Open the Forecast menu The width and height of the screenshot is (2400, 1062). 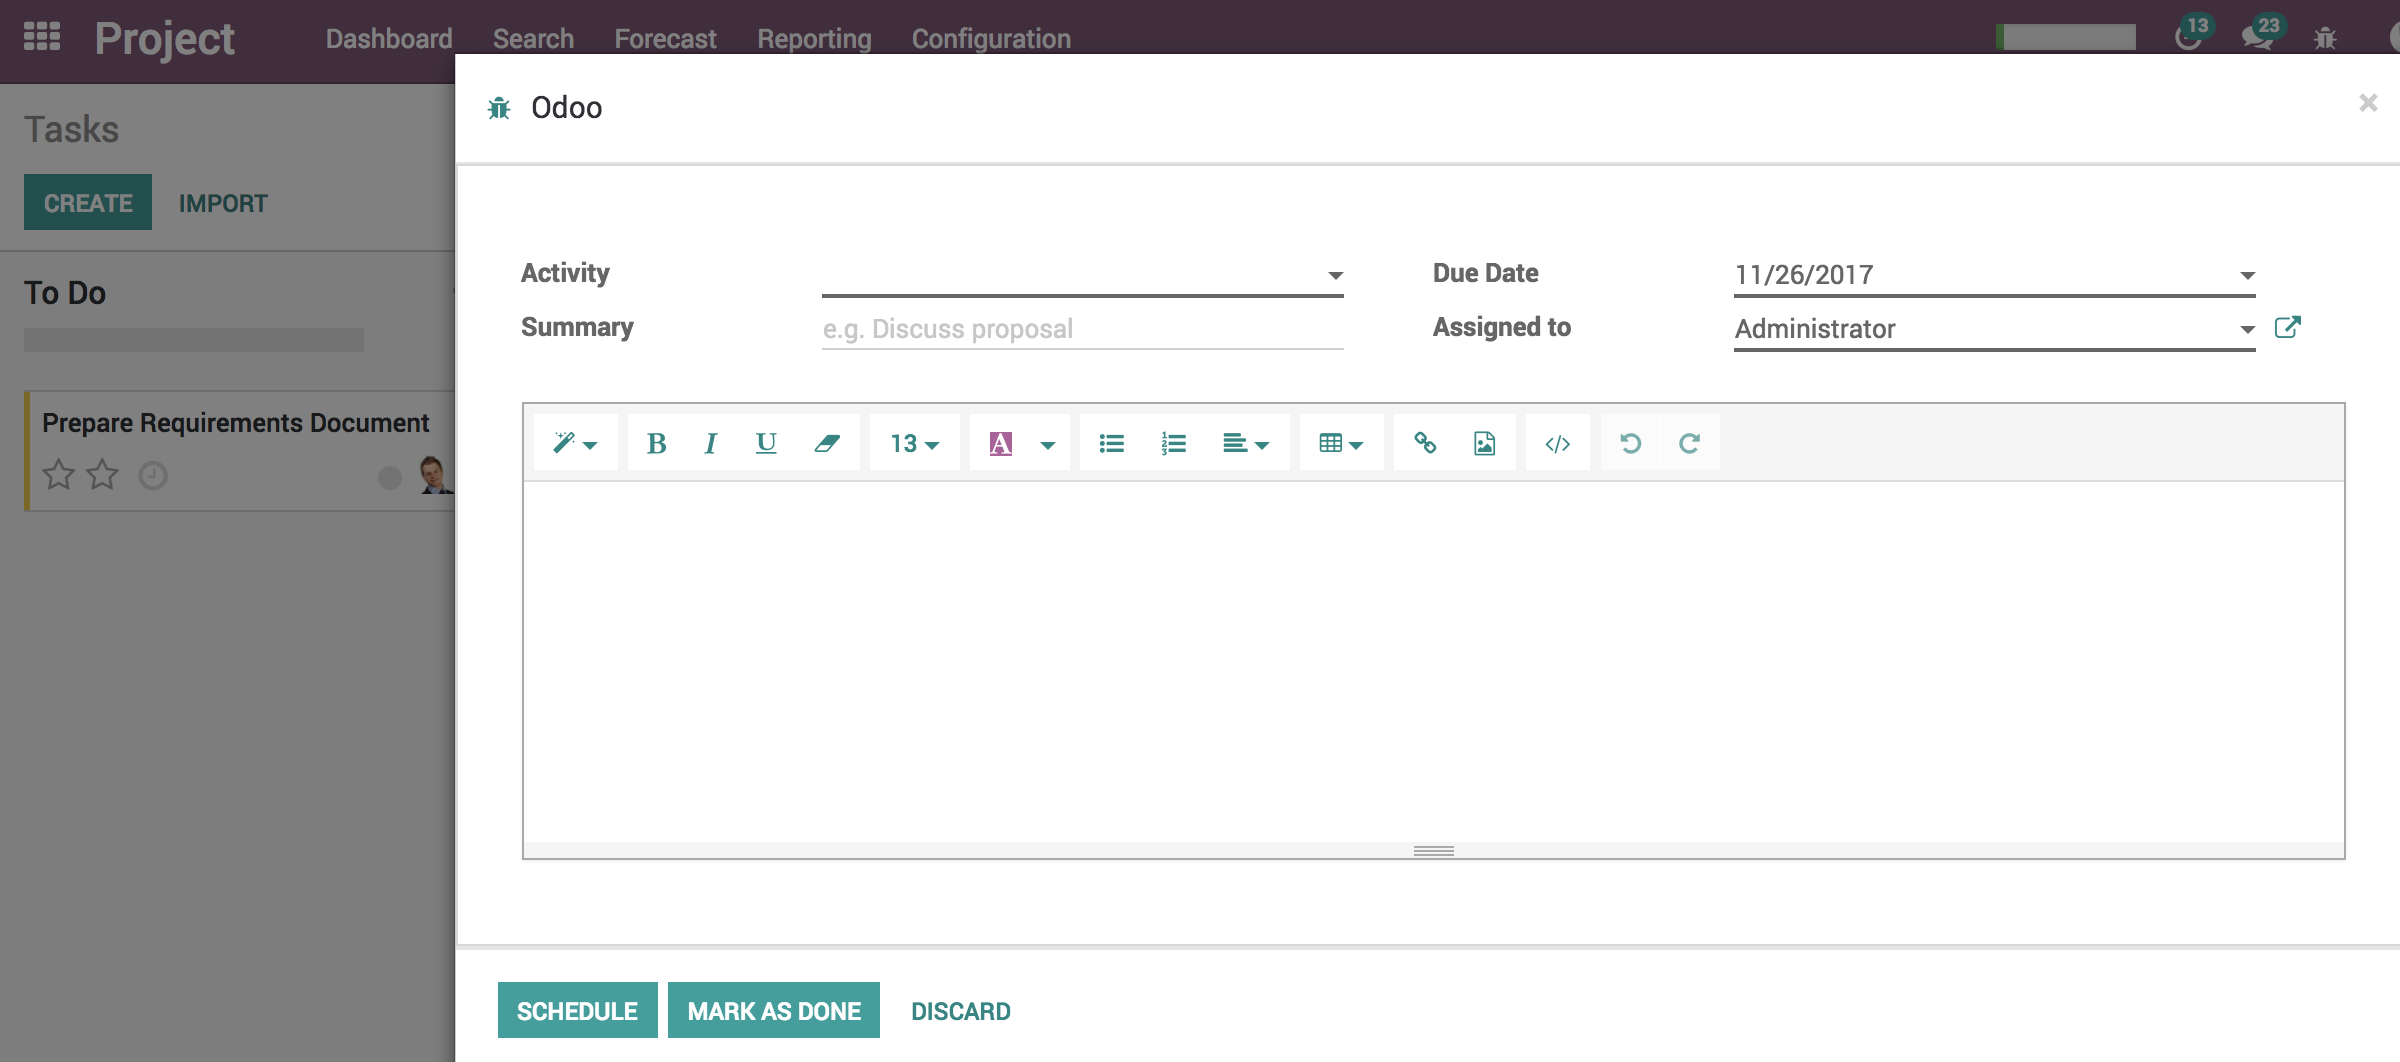(665, 39)
